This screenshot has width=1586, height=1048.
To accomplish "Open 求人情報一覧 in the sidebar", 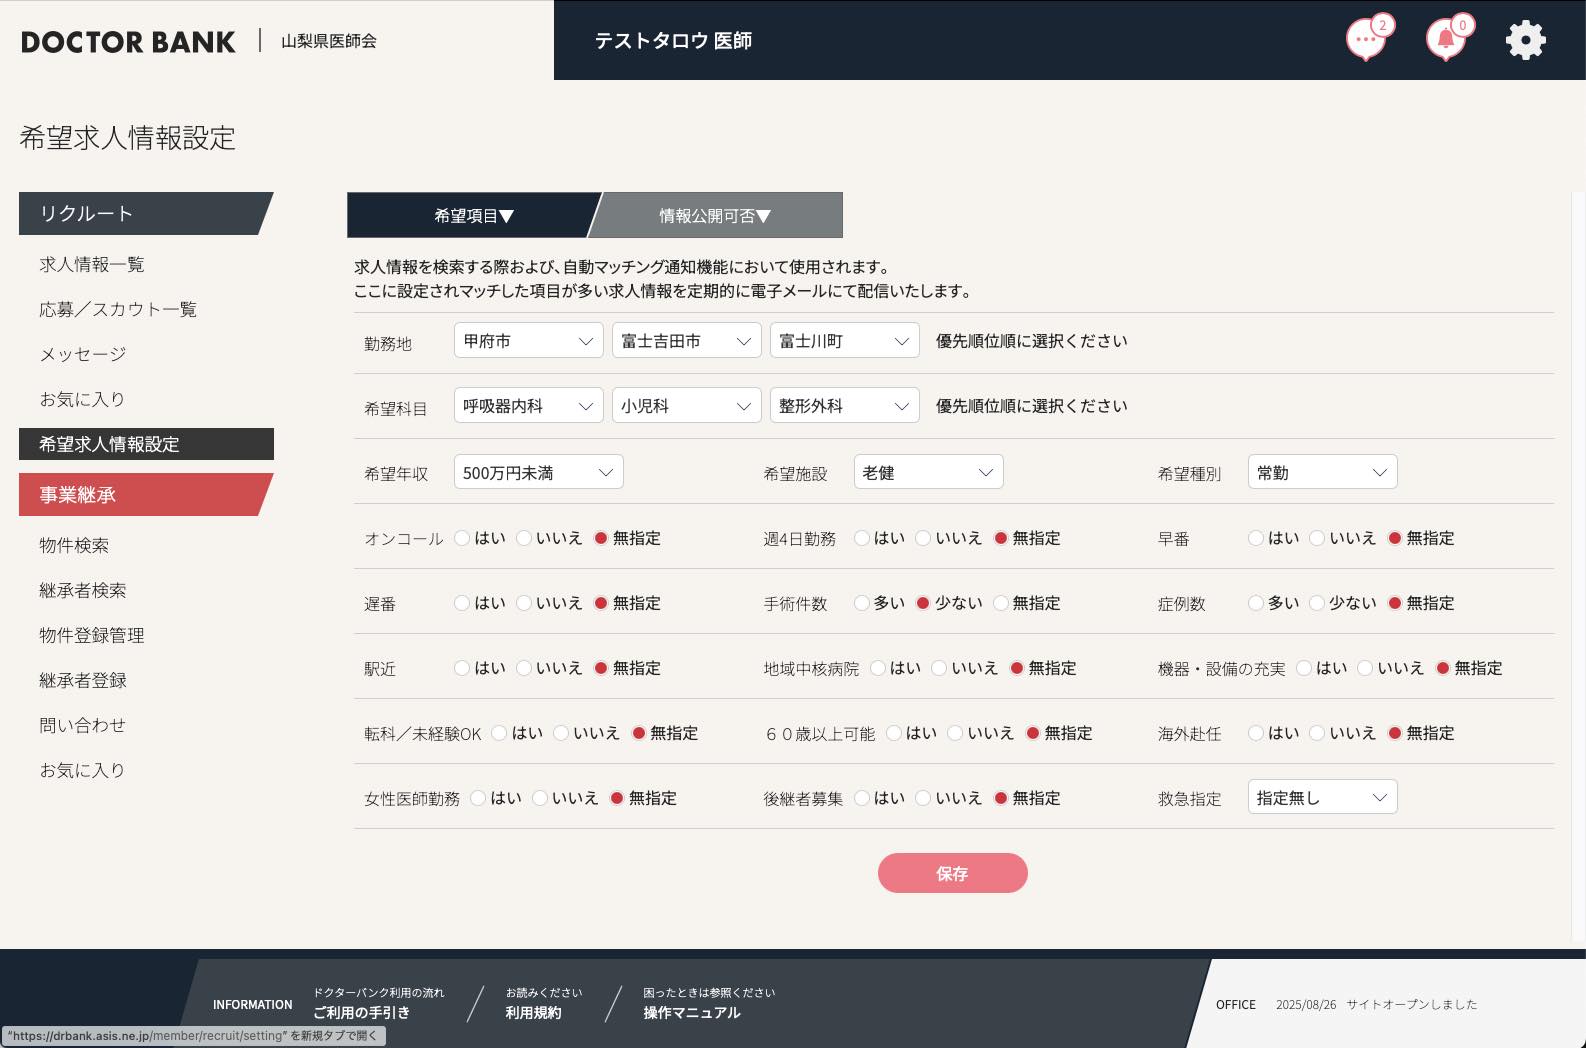I will click(x=92, y=264).
